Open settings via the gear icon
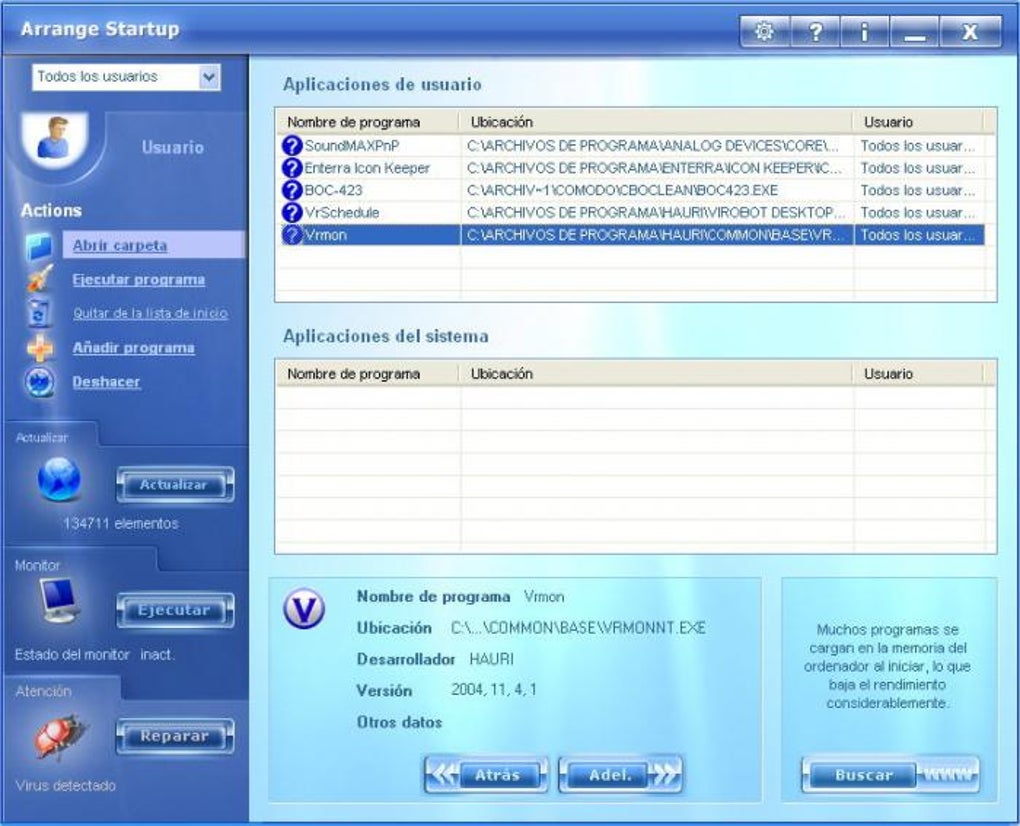Screen dimensions: 1020x826 click(x=764, y=31)
